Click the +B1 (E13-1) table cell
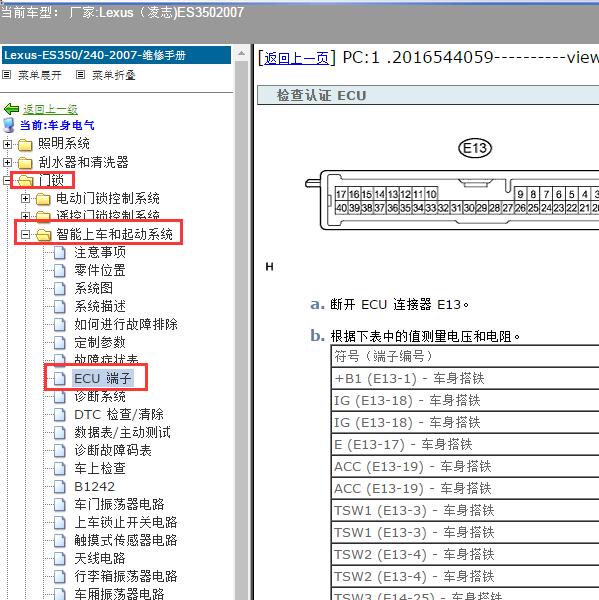Viewport: 599px width, 600px height. tap(465, 379)
